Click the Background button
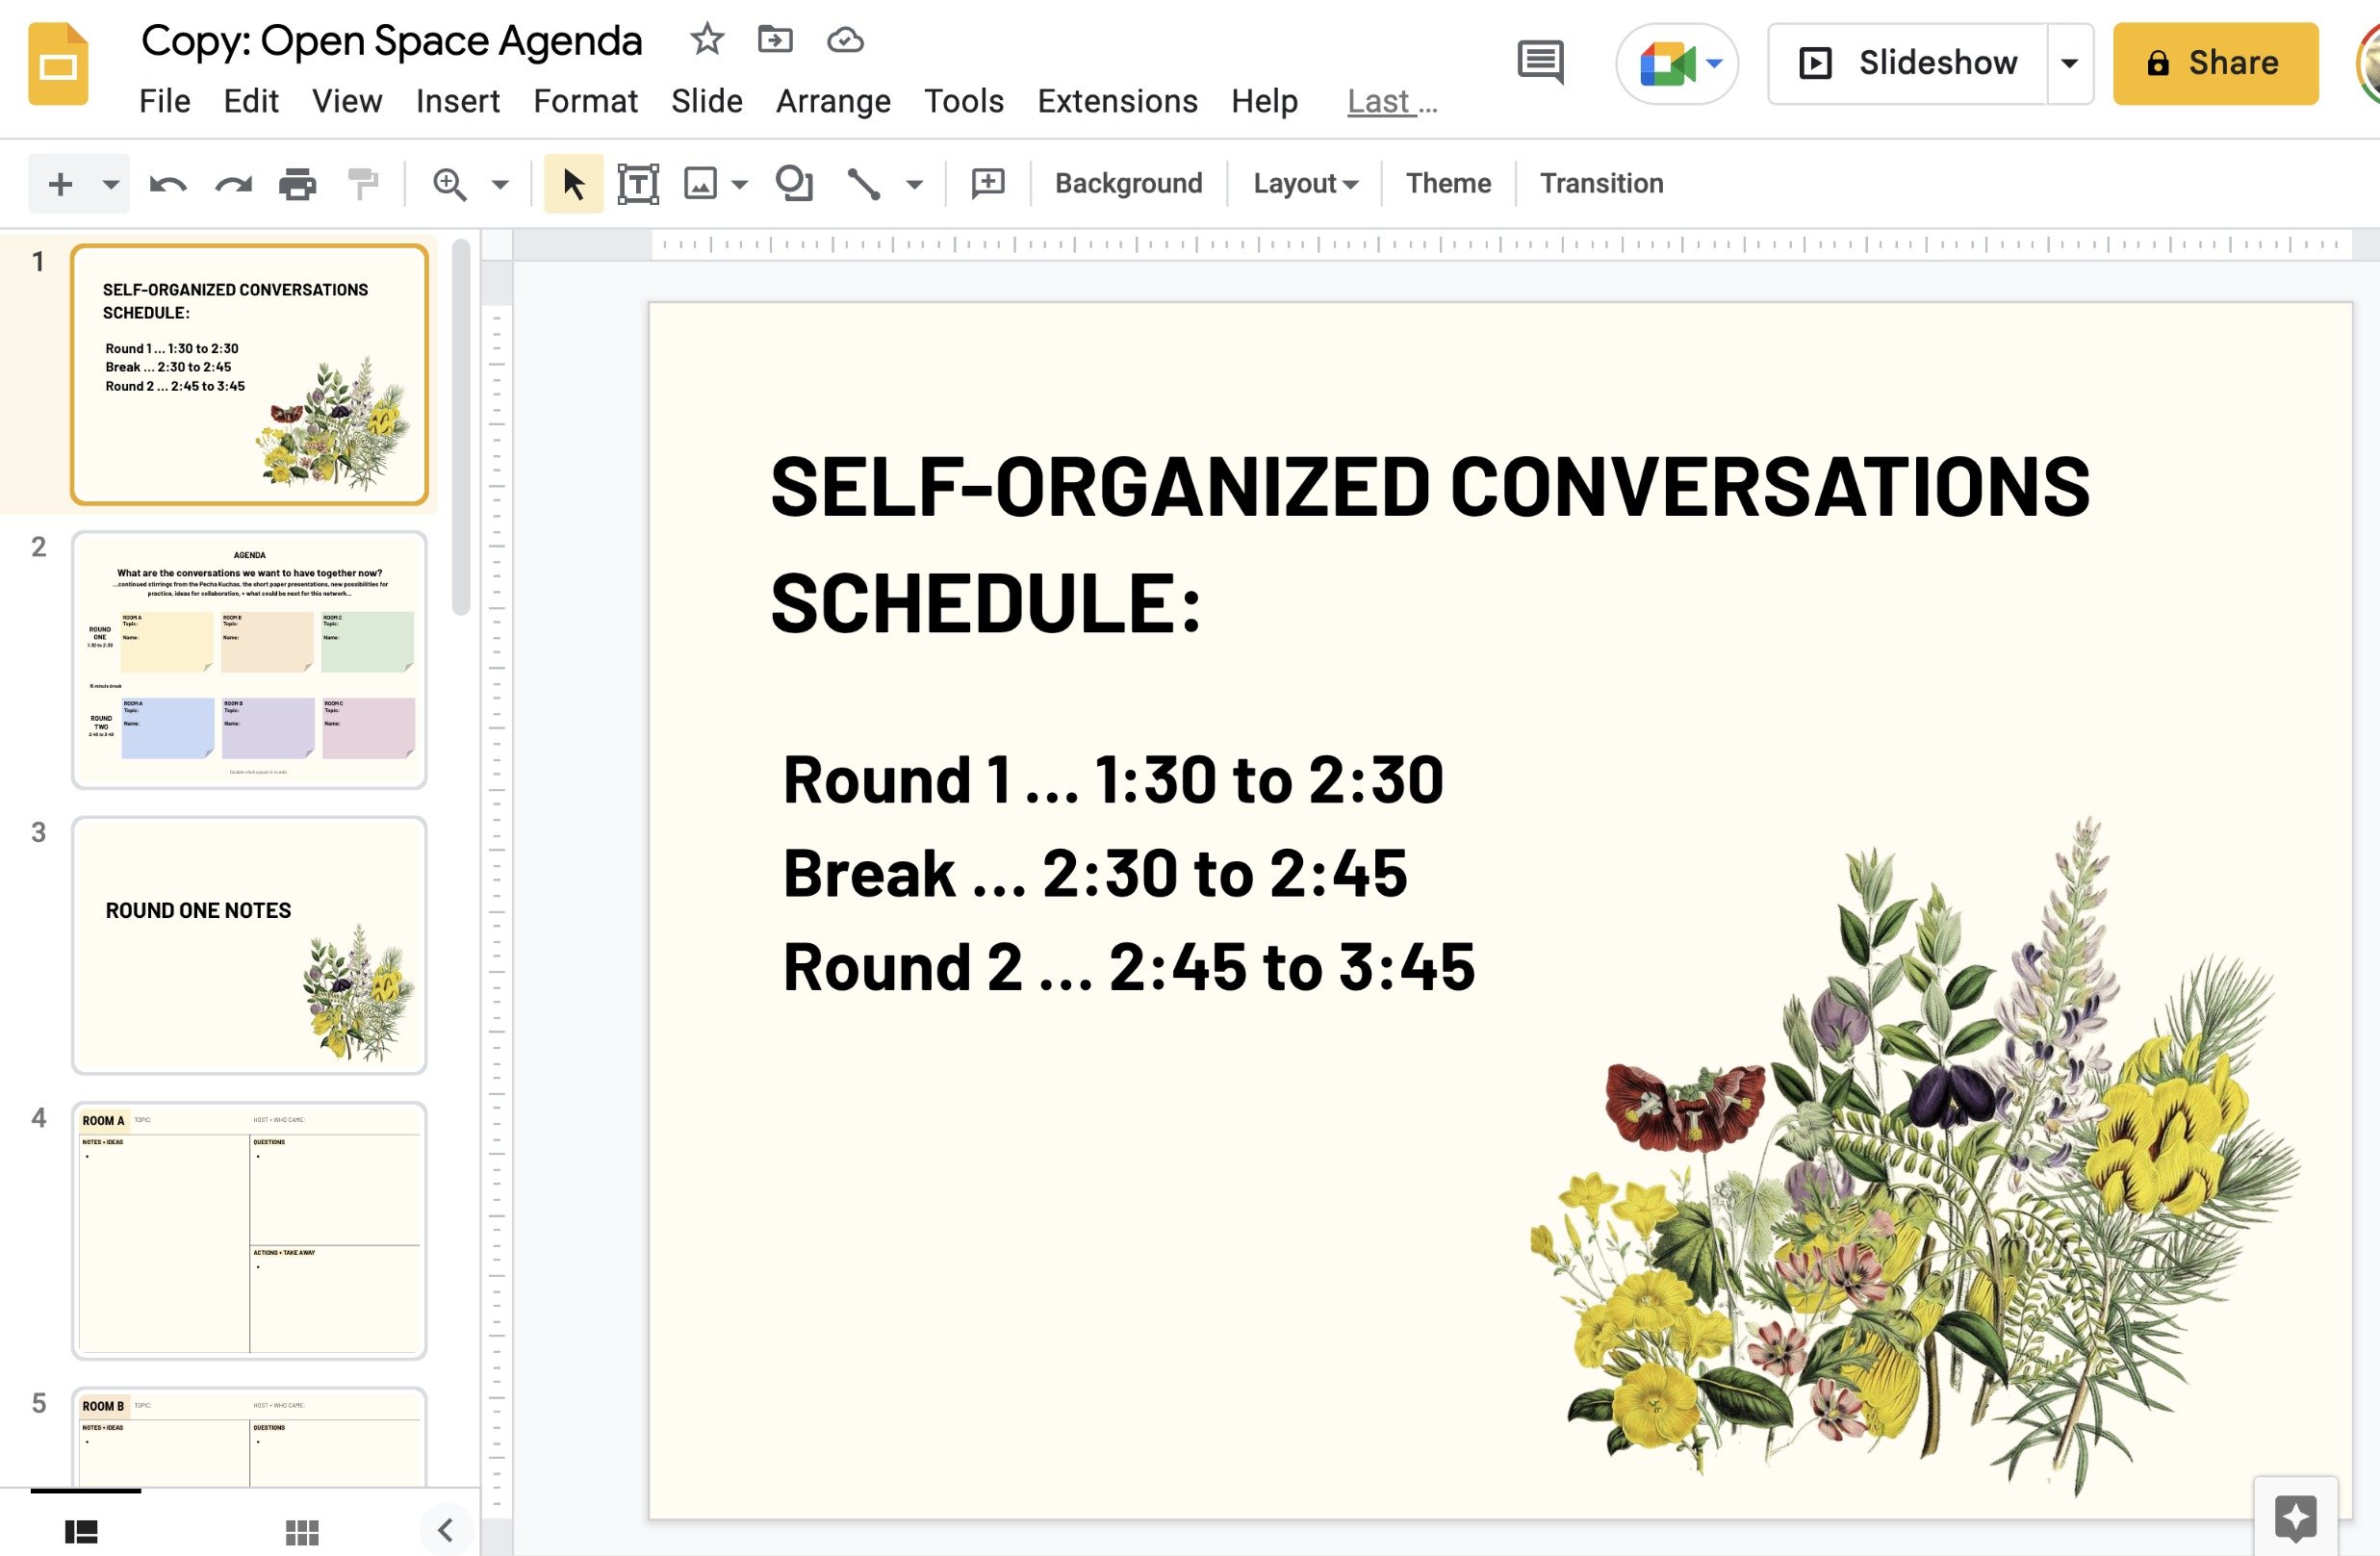The height and width of the screenshot is (1556, 2380). (x=1128, y=184)
